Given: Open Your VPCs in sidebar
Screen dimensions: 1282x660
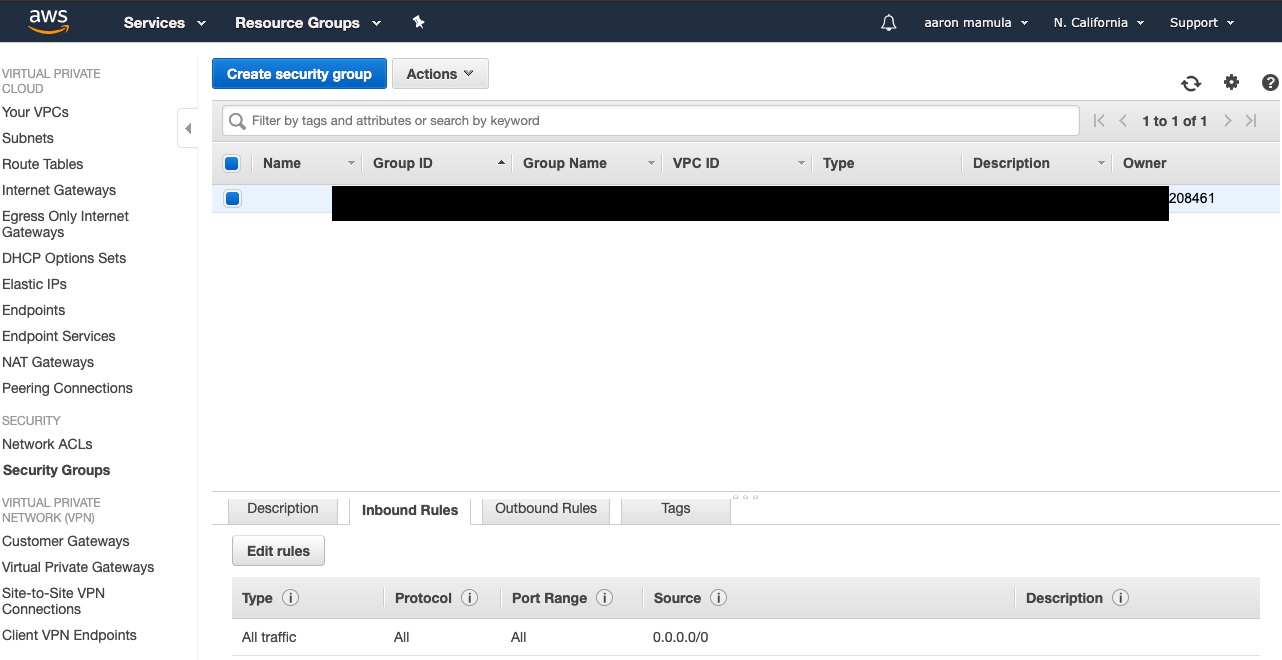Looking at the screenshot, I should tap(35, 112).
